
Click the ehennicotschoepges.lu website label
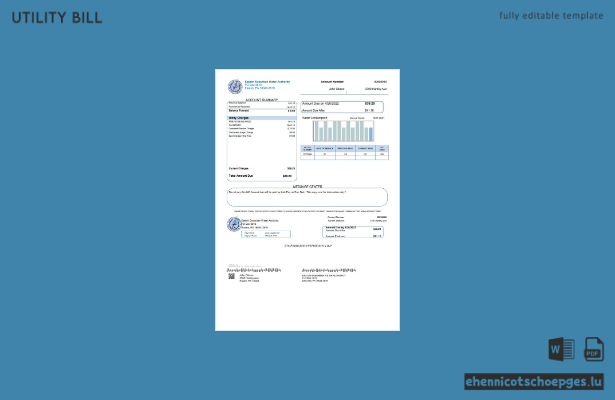coord(534,382)
